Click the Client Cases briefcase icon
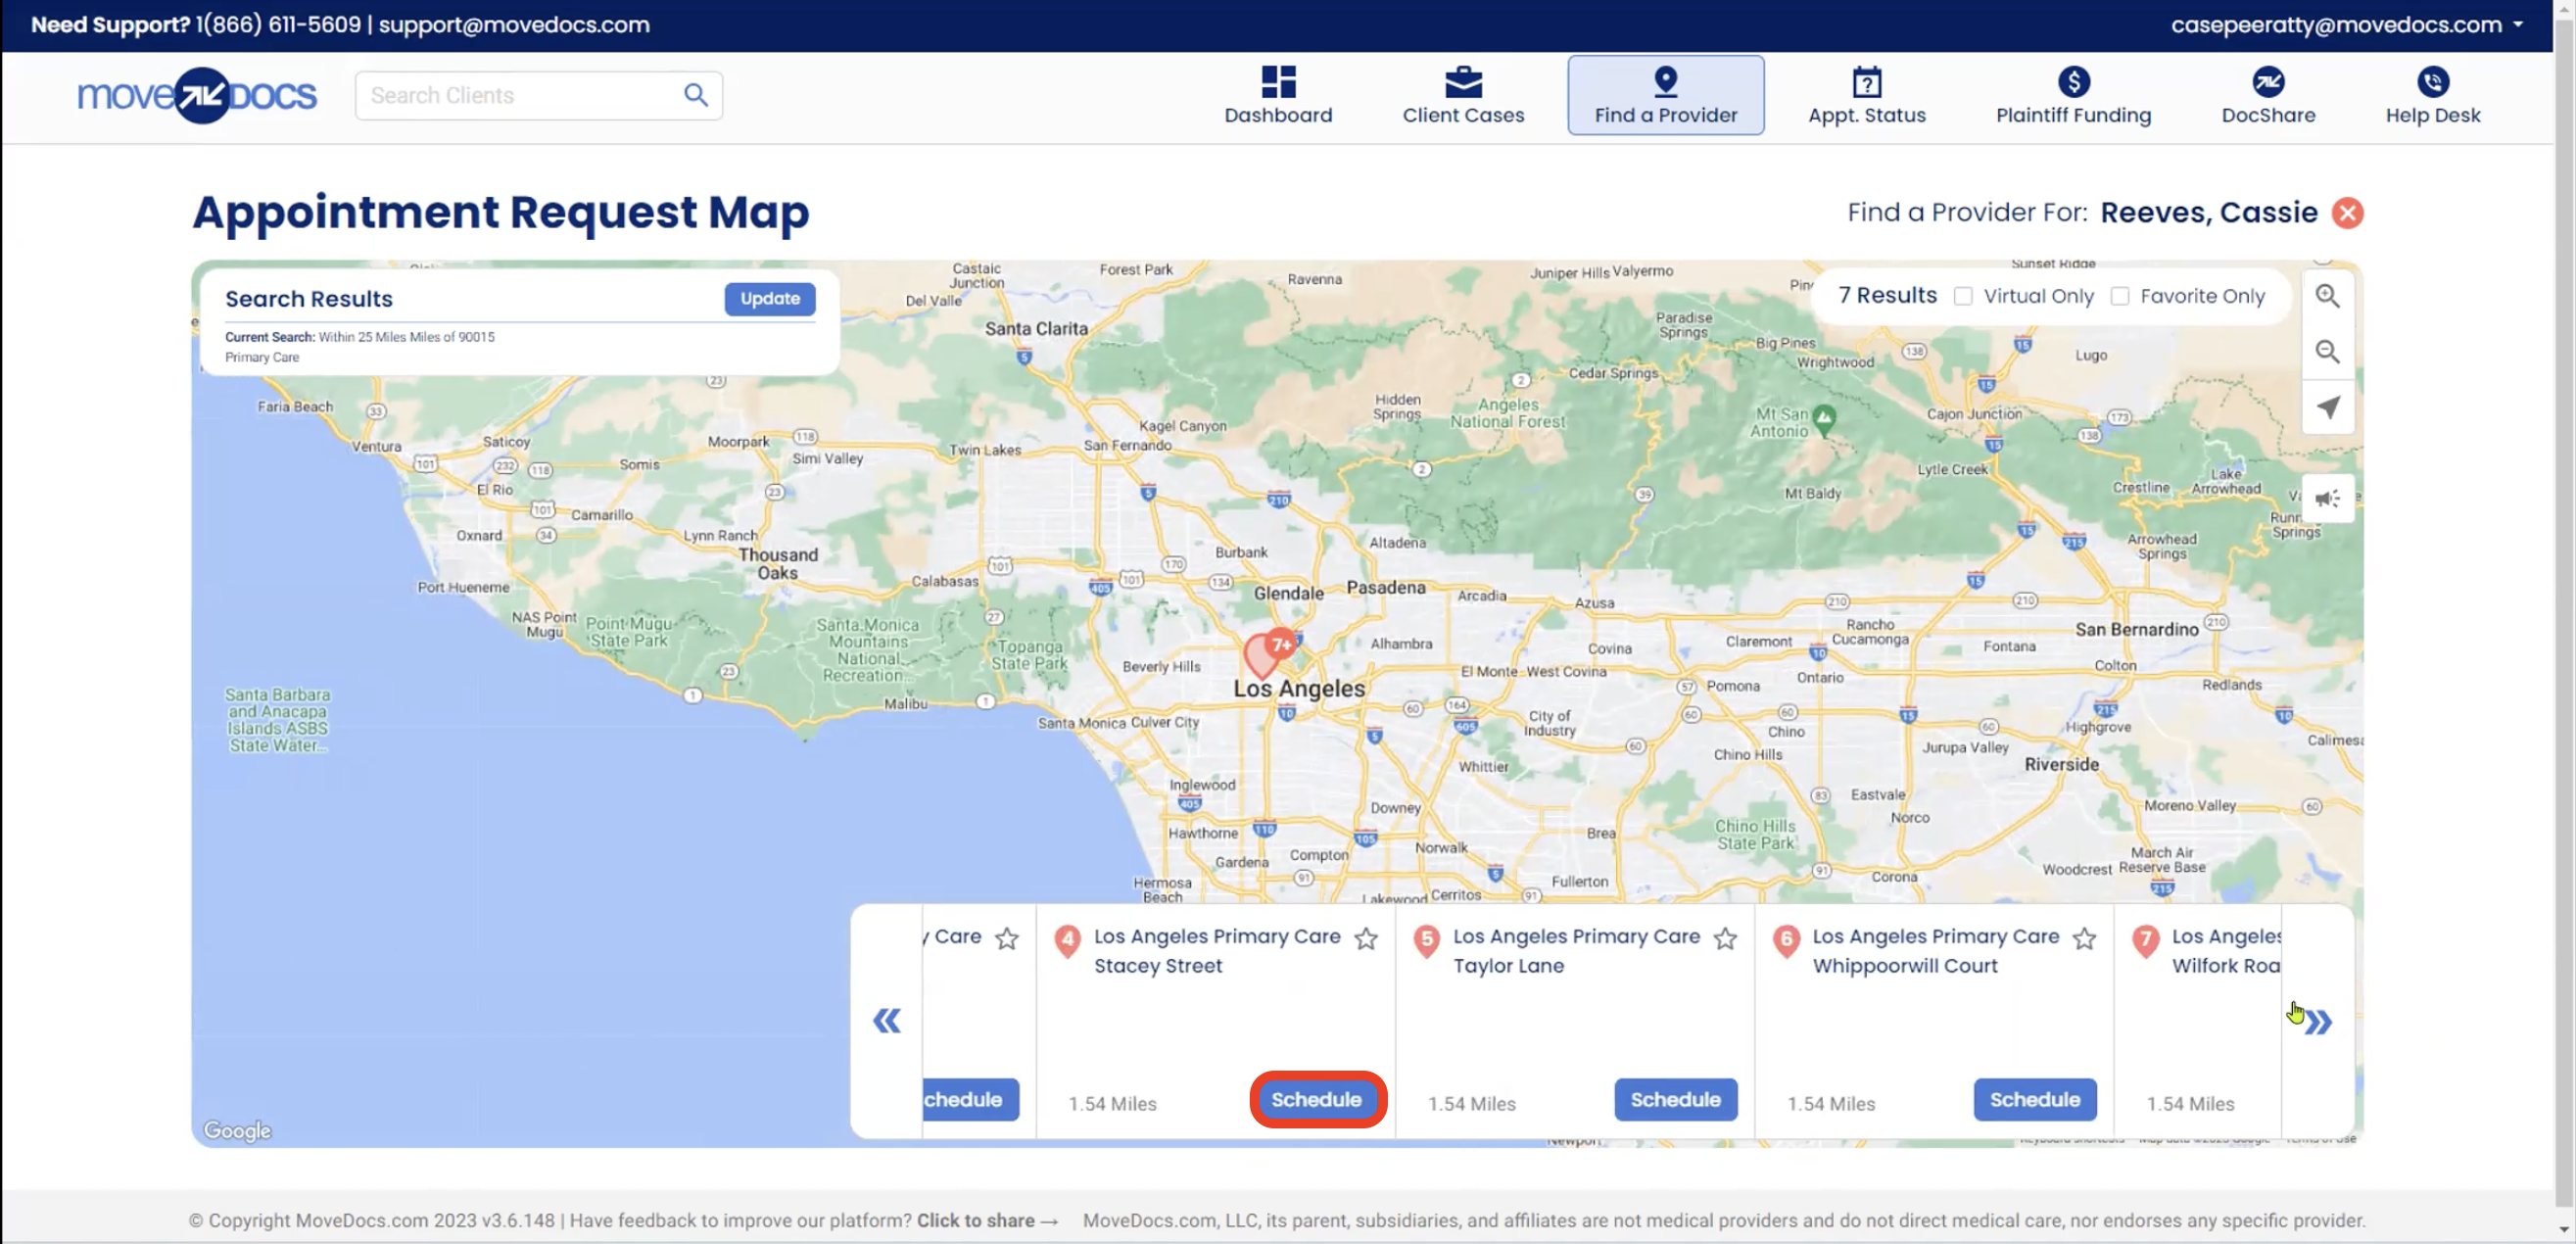This screenshot has width=2576, height=1244. (x=1463, y=82)
